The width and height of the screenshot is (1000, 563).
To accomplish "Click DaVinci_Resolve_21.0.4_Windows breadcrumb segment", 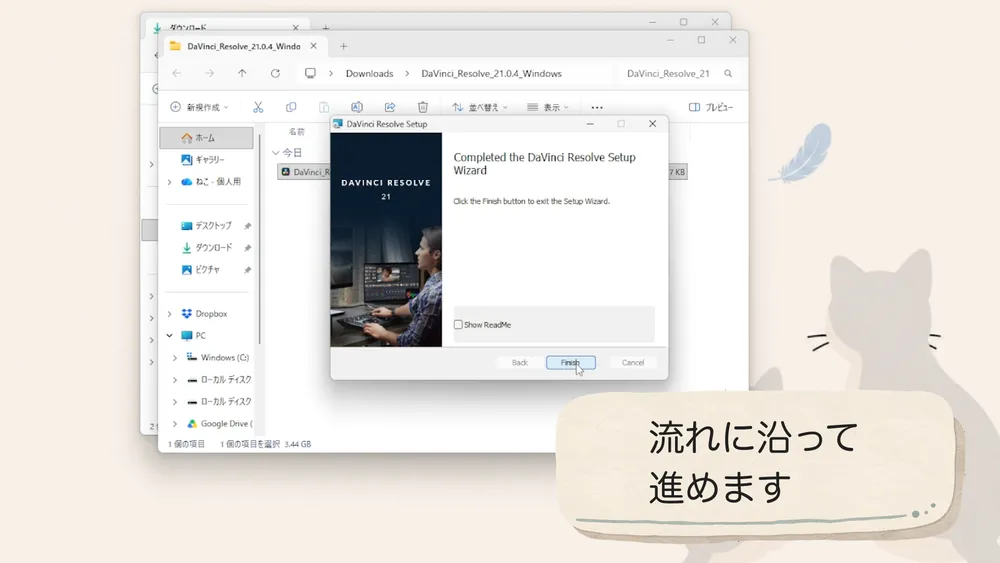I will tap(491, 73).
